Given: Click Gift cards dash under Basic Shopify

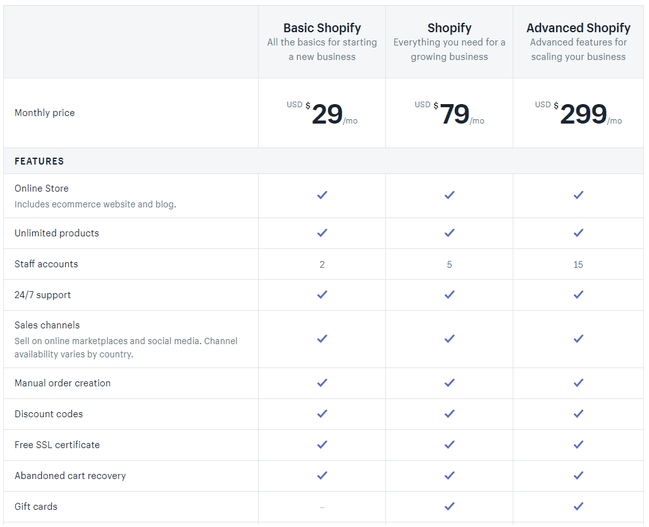Looking at the screenshot, I should point(322,507).
